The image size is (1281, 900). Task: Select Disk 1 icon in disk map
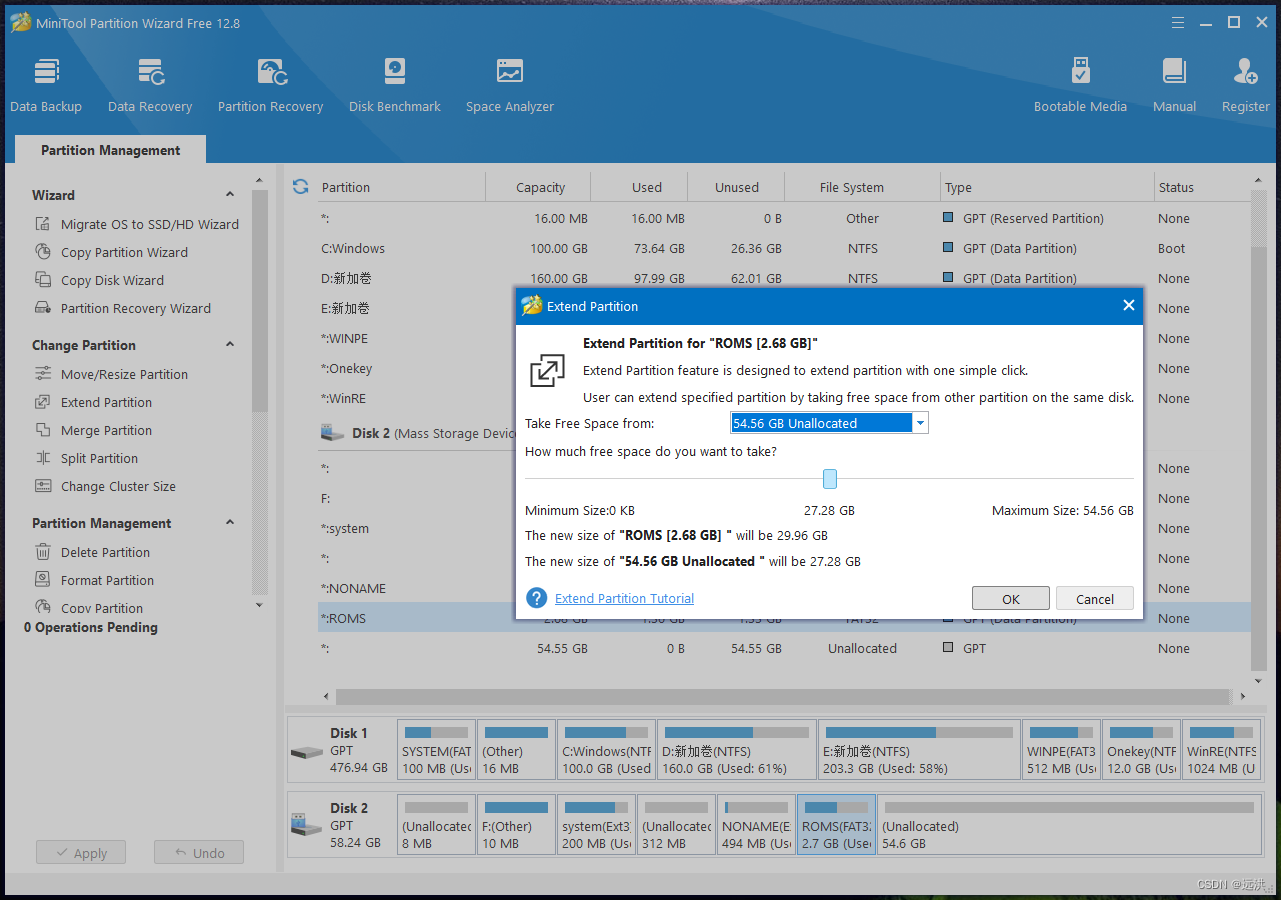pyautogui.click(x=306, y=751)
